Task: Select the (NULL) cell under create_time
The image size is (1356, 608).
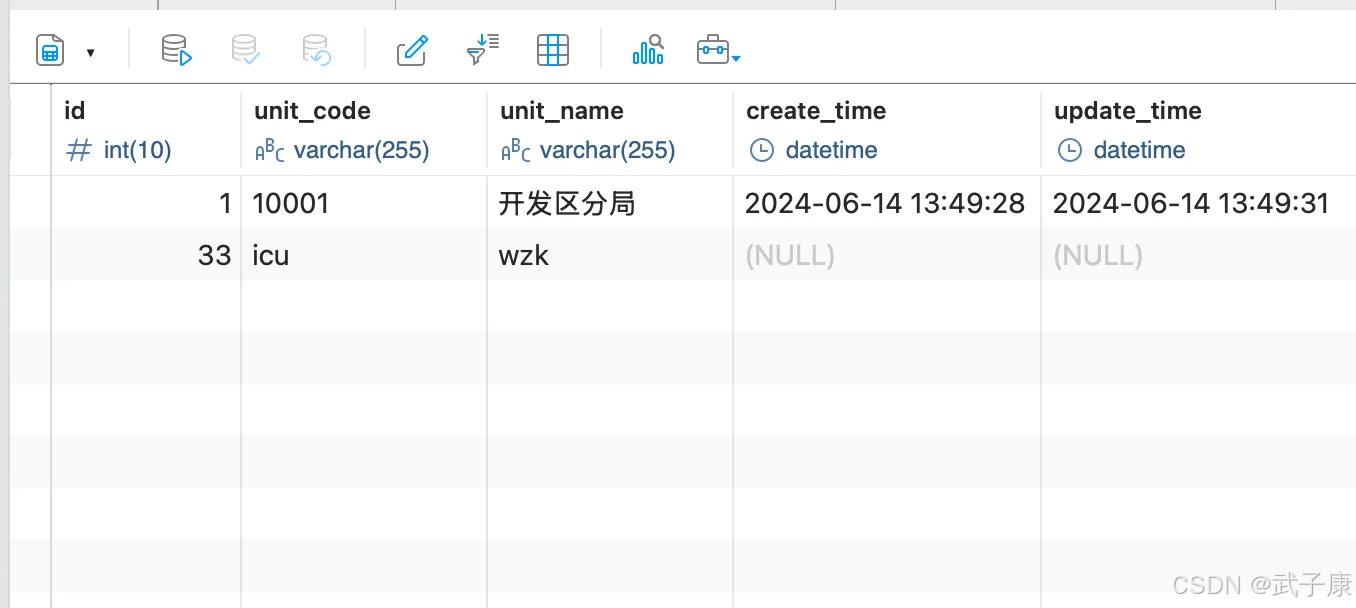Action: pos(887,255)
